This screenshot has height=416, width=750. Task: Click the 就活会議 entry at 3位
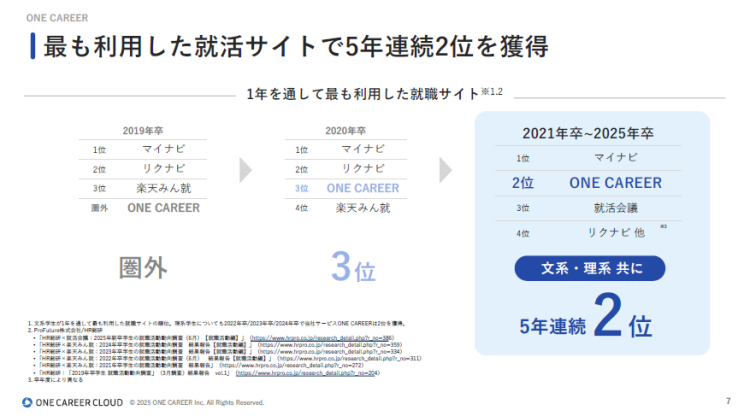[616, 208]
